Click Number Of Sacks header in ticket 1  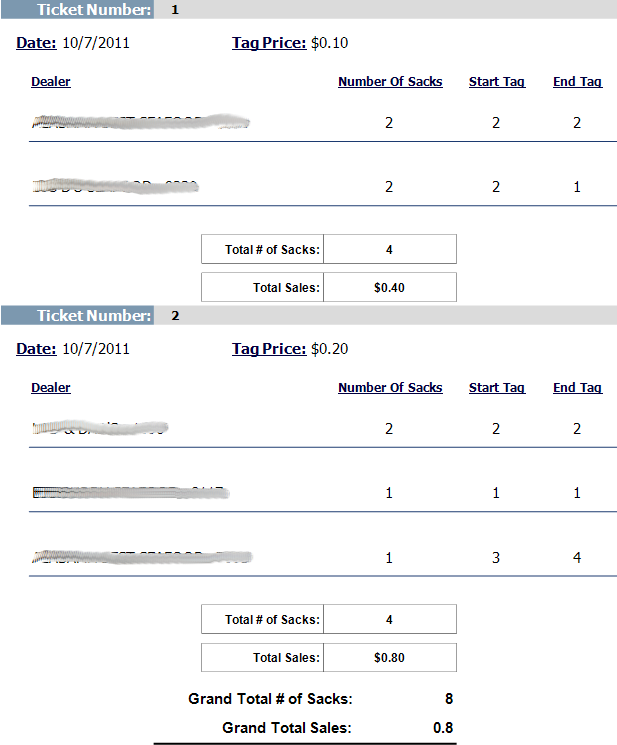390,82
